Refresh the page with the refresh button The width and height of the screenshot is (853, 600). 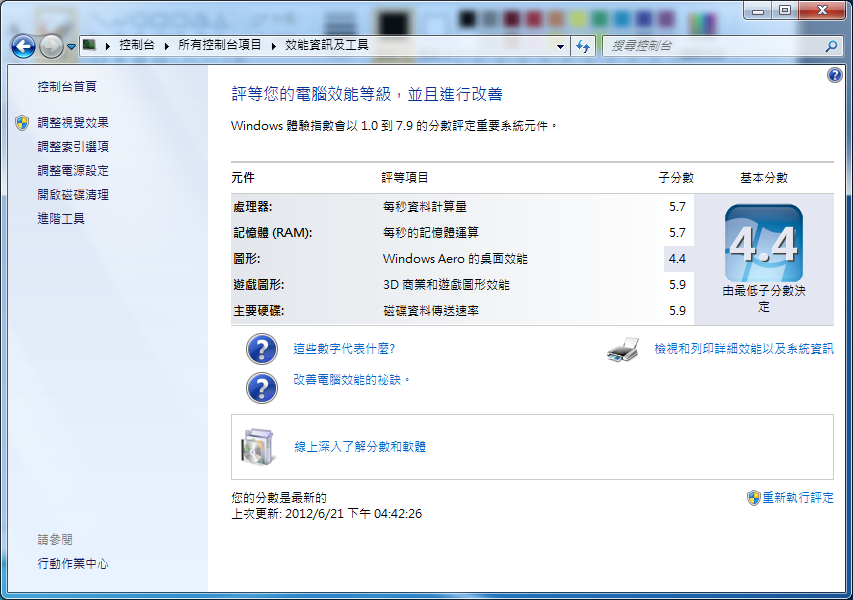click(x=583, y=47)
